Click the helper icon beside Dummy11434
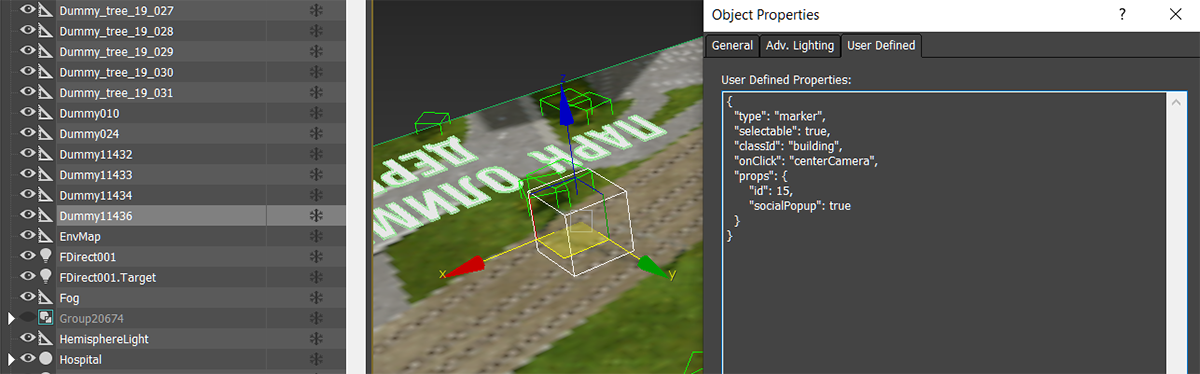Screen dimensions: 1200x374 click(45, 195)
